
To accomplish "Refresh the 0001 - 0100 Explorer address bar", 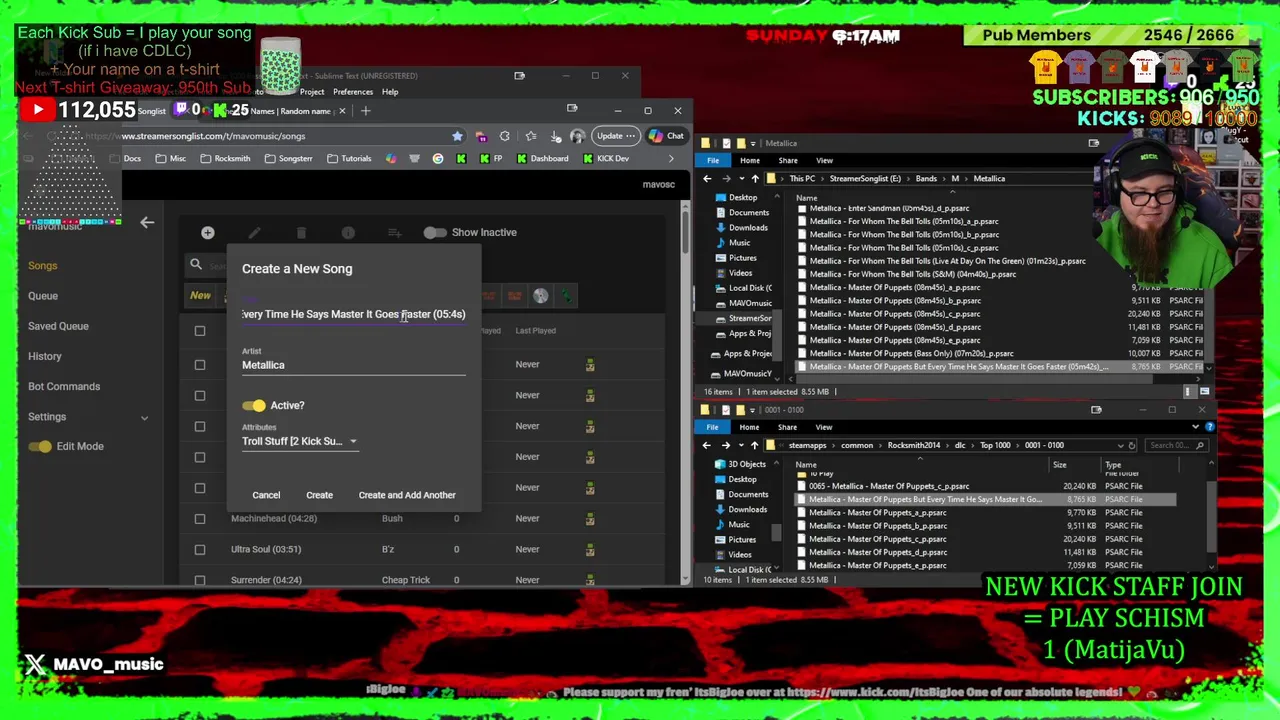I will 1131,445.
